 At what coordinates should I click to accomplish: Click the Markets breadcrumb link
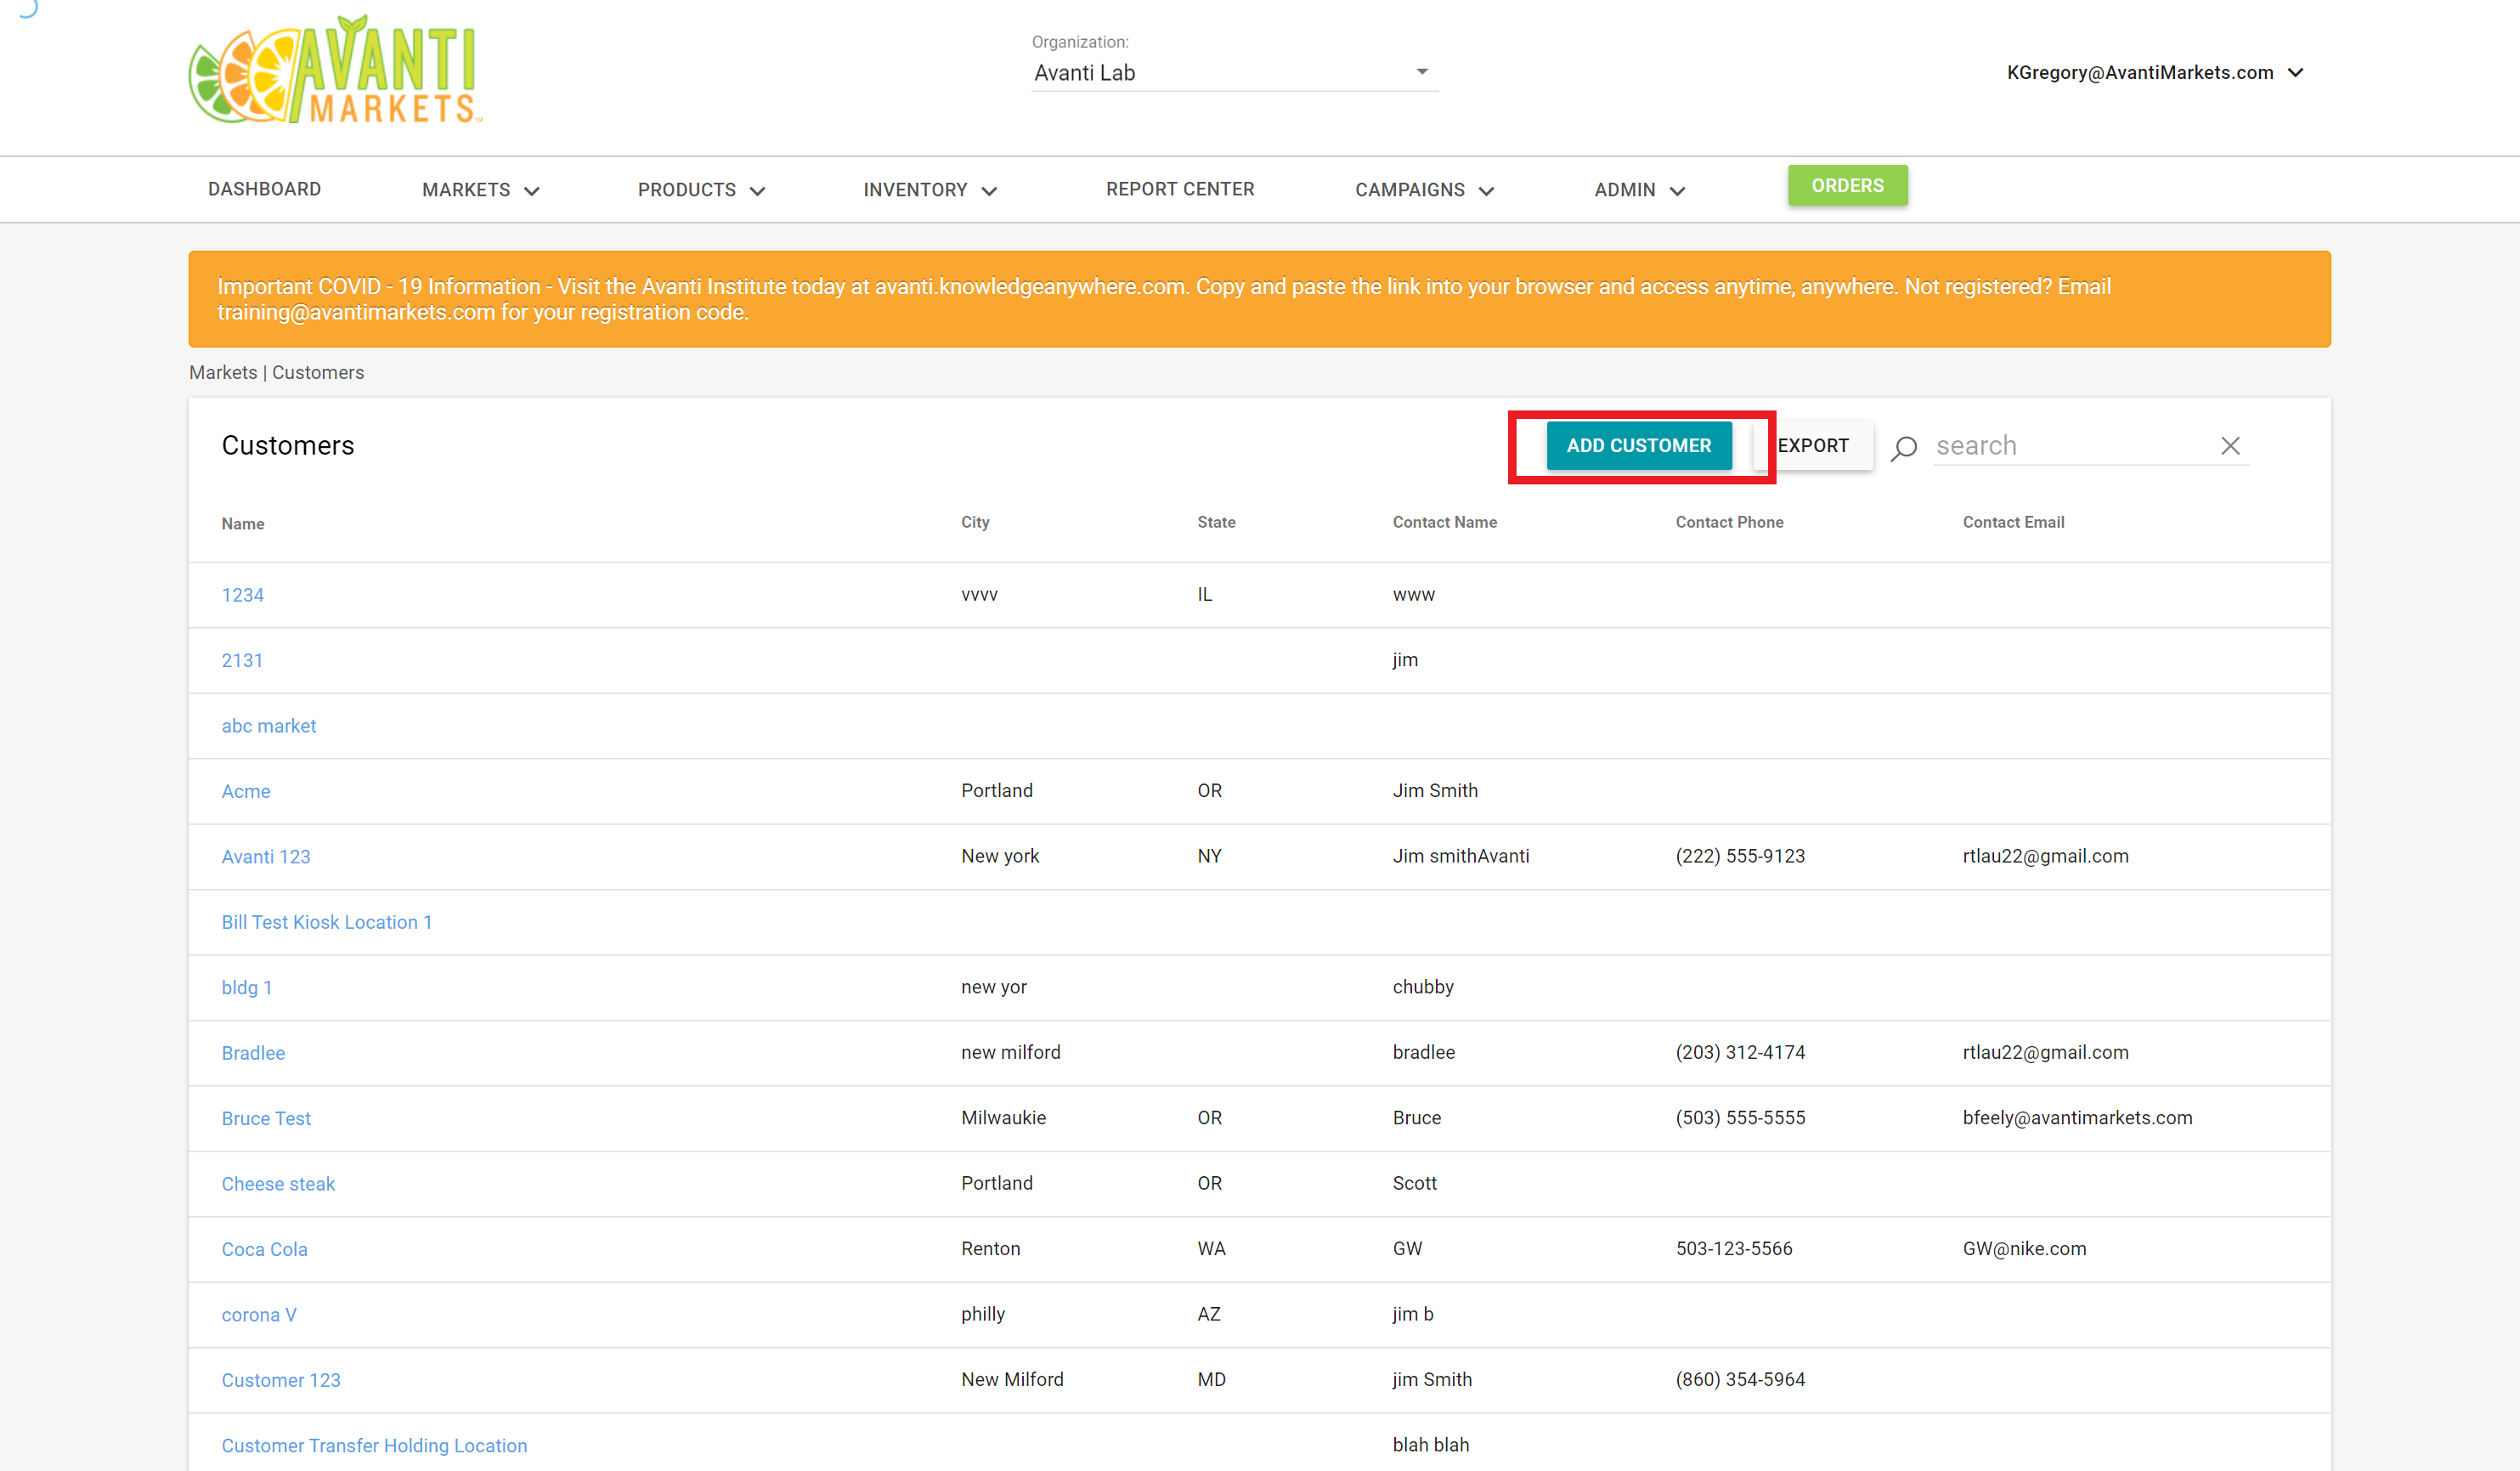pyautogui.click(x=223, y=372)
